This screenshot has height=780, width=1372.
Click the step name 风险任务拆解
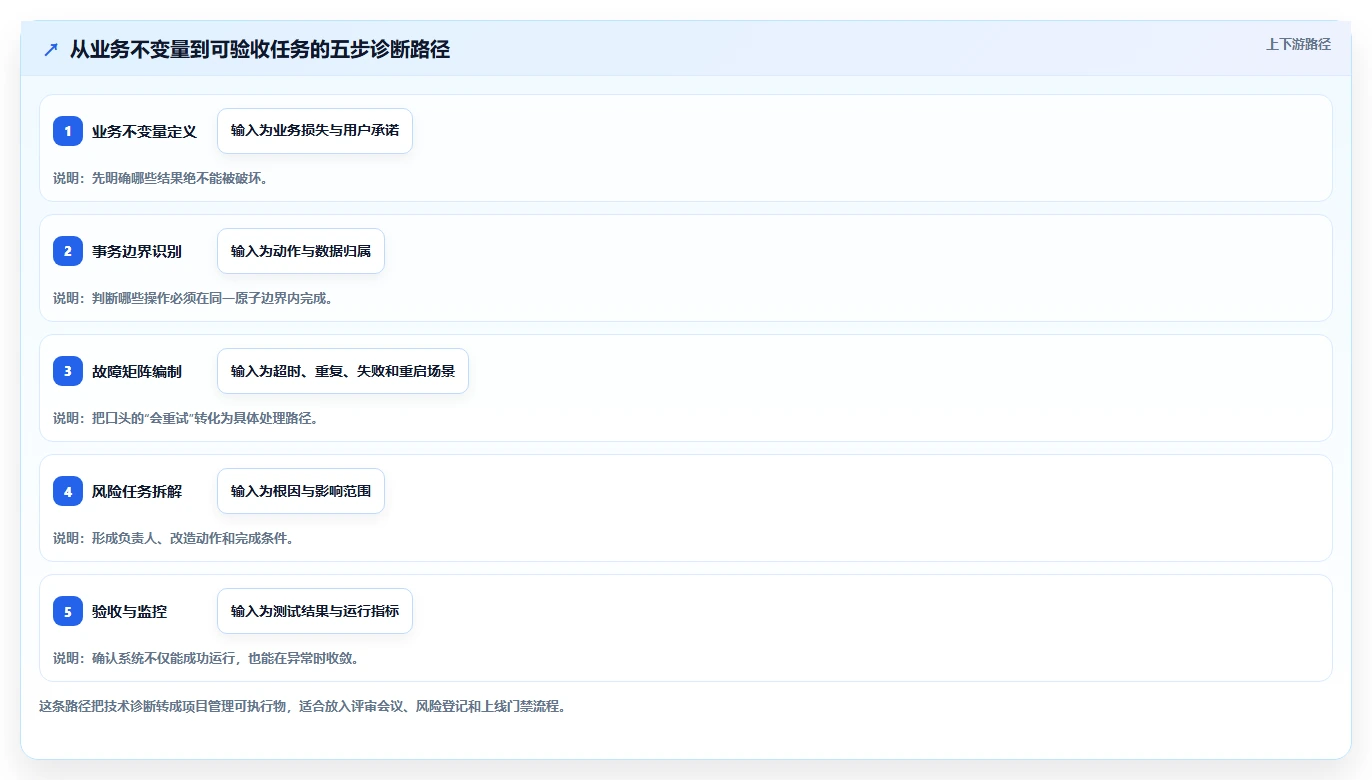click(137, 491)
